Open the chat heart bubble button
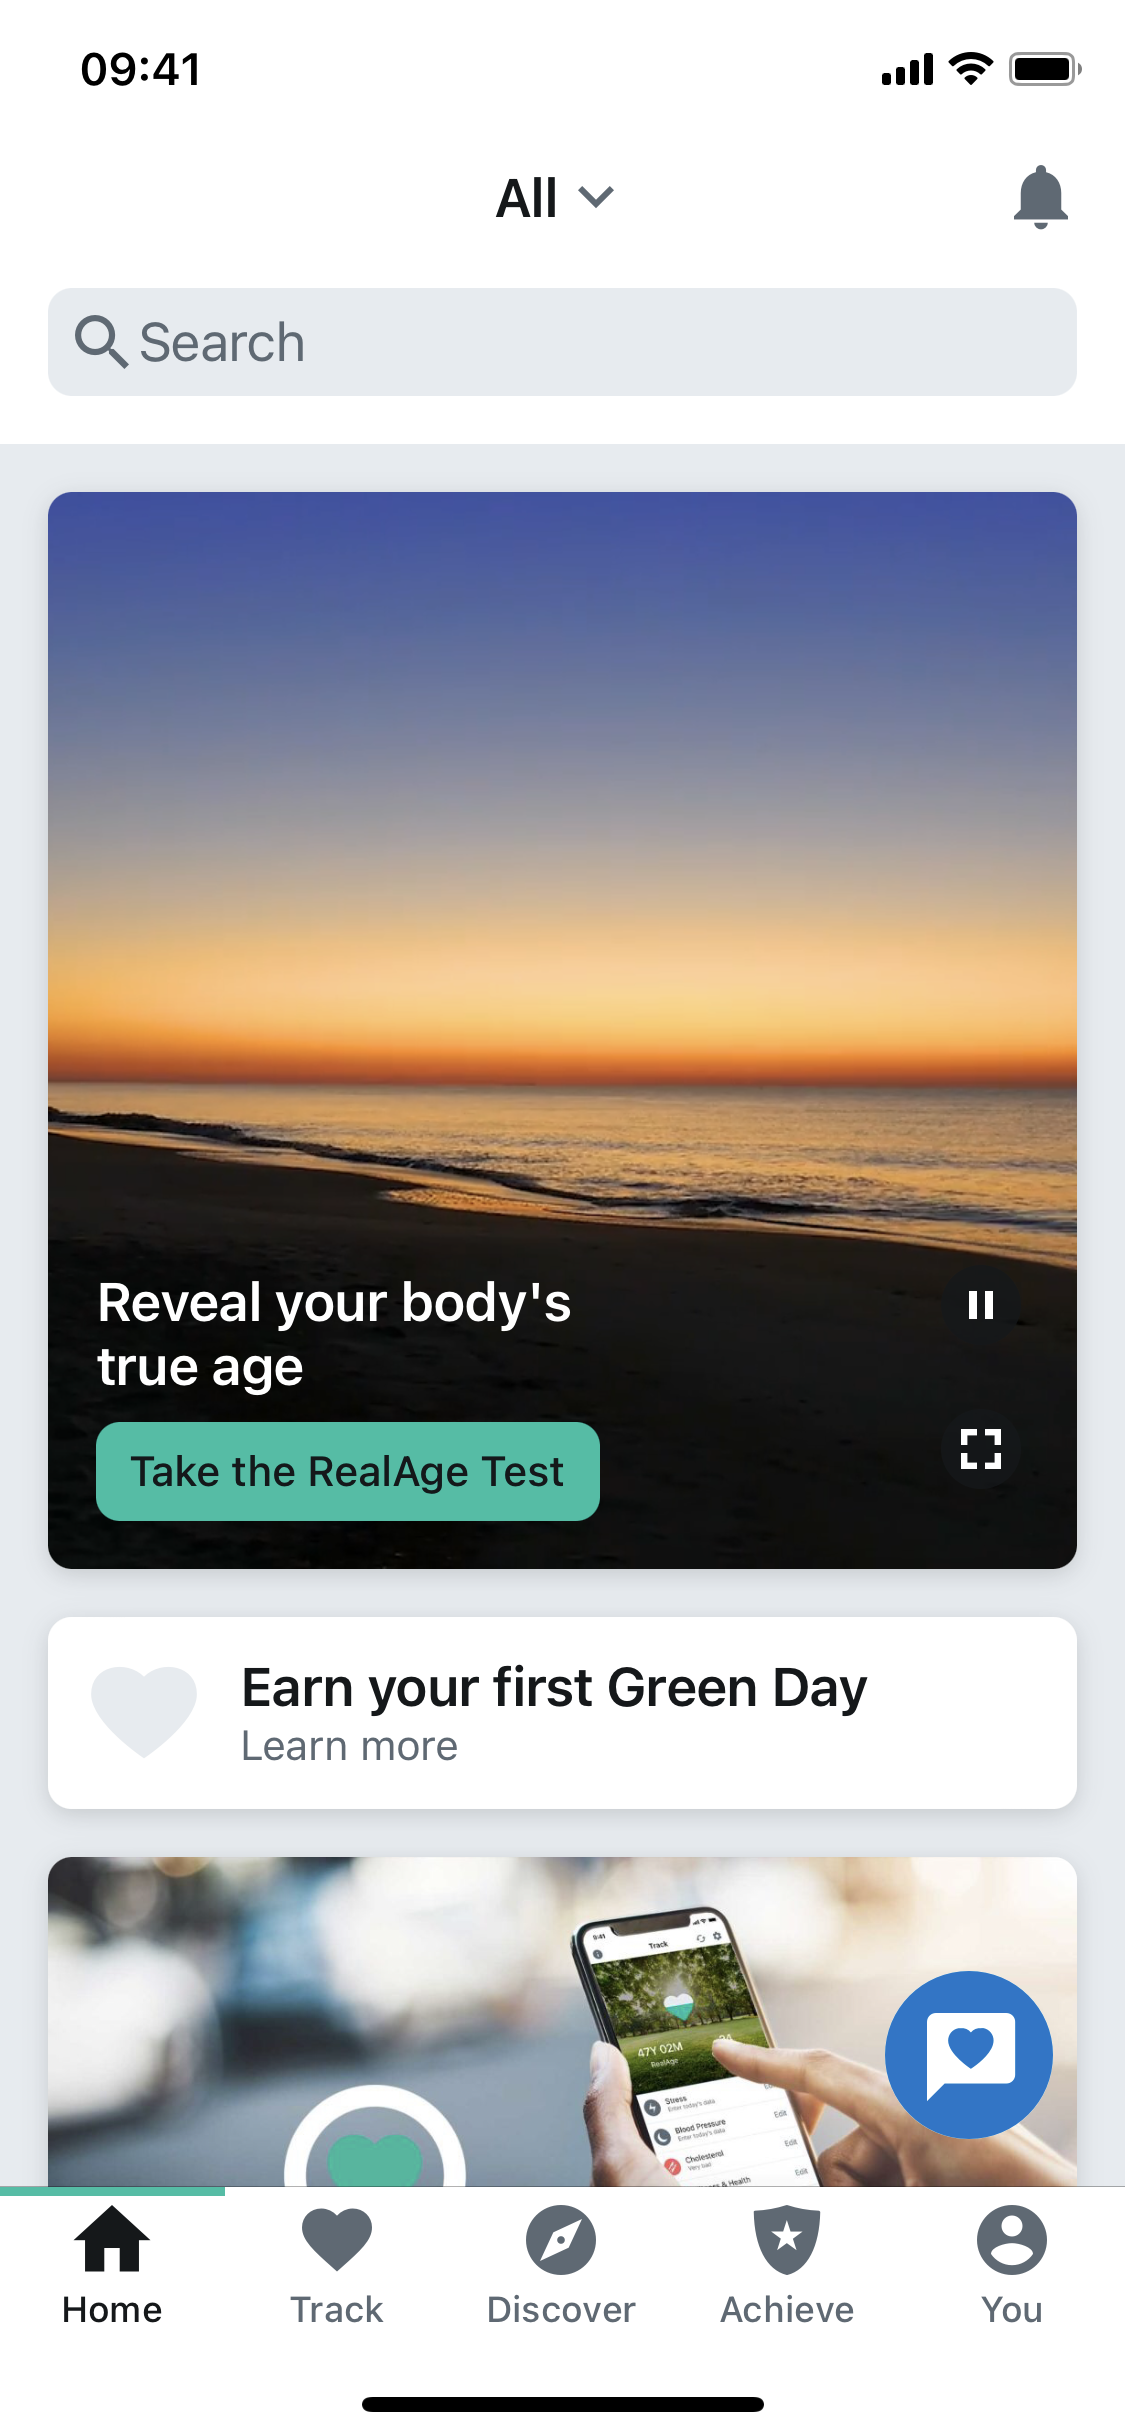The image size is (1125, 2436). 968,2054
